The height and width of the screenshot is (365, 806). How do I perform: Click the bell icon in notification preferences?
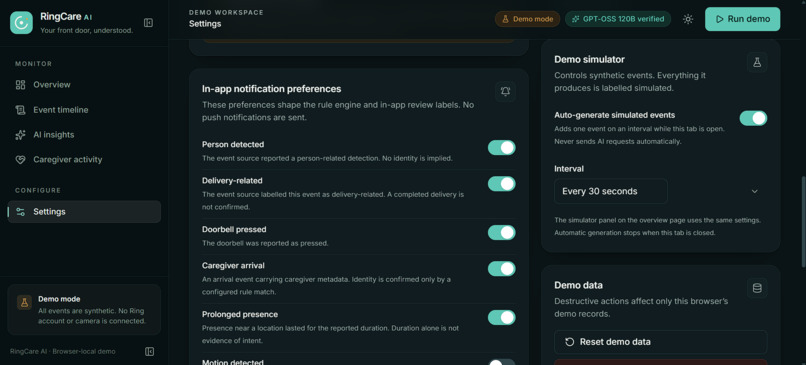point(506,92)
